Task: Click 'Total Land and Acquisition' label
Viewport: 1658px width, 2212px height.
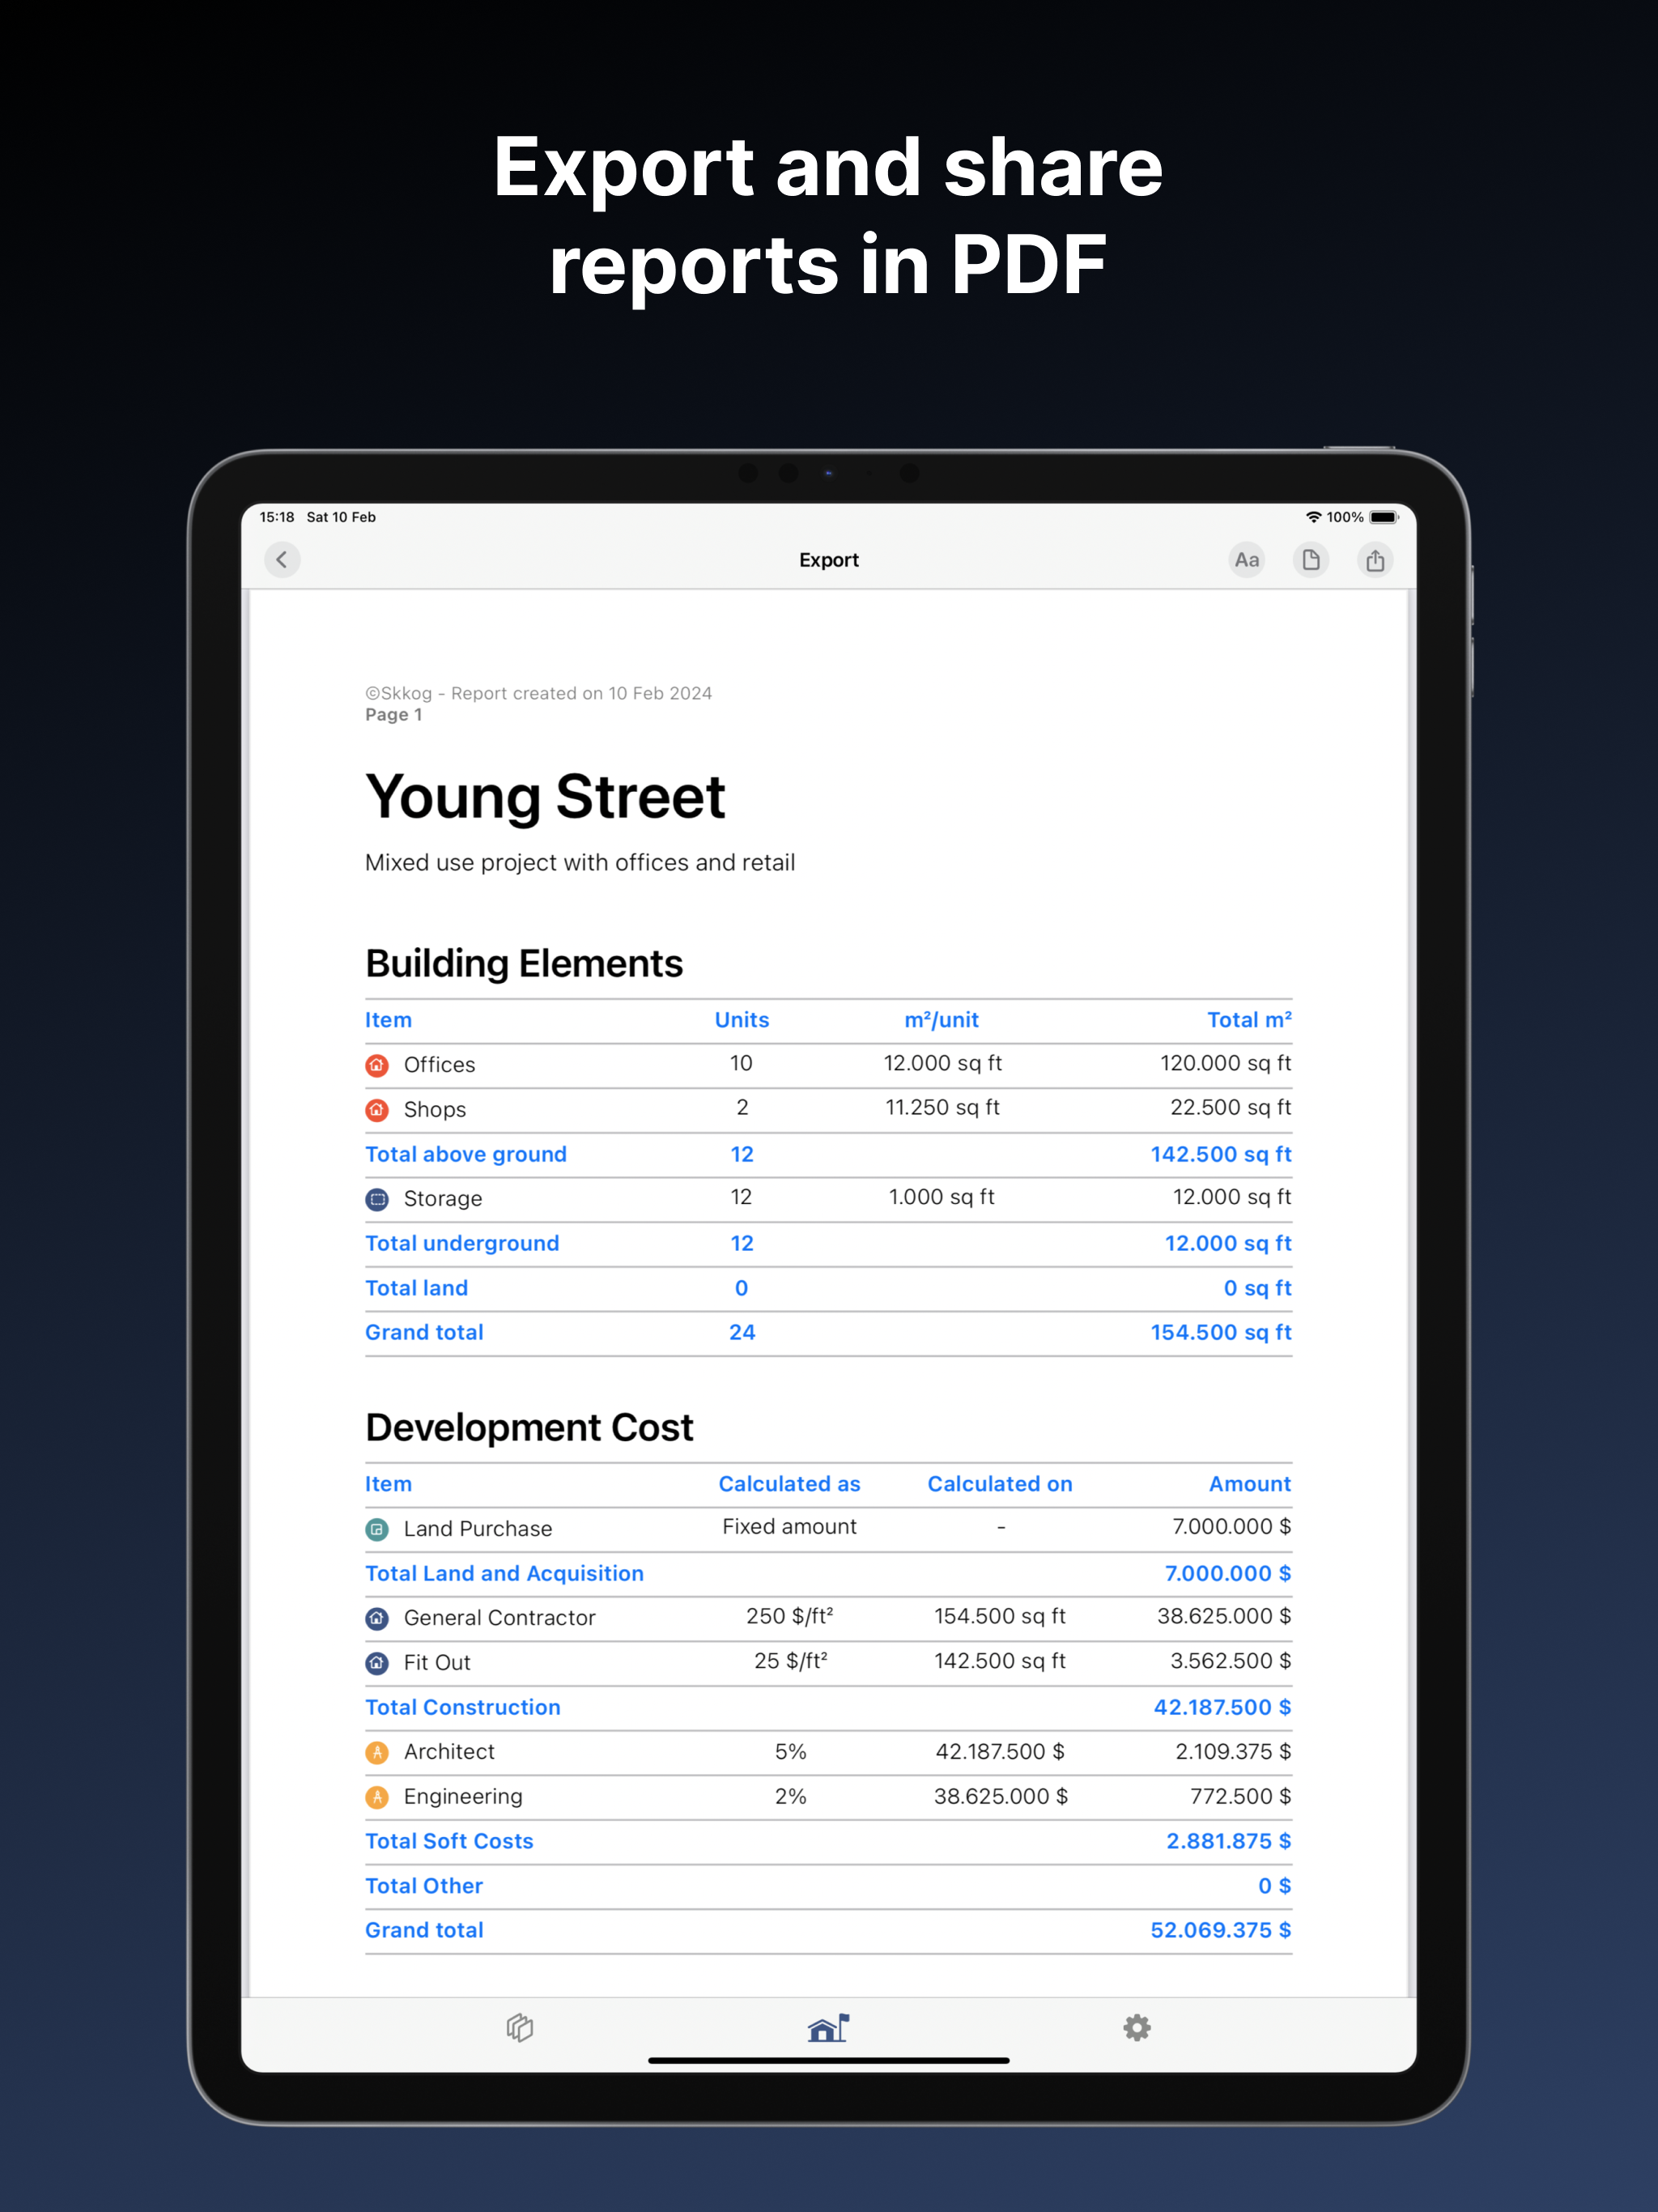Action: click(x=504, y=1573)
